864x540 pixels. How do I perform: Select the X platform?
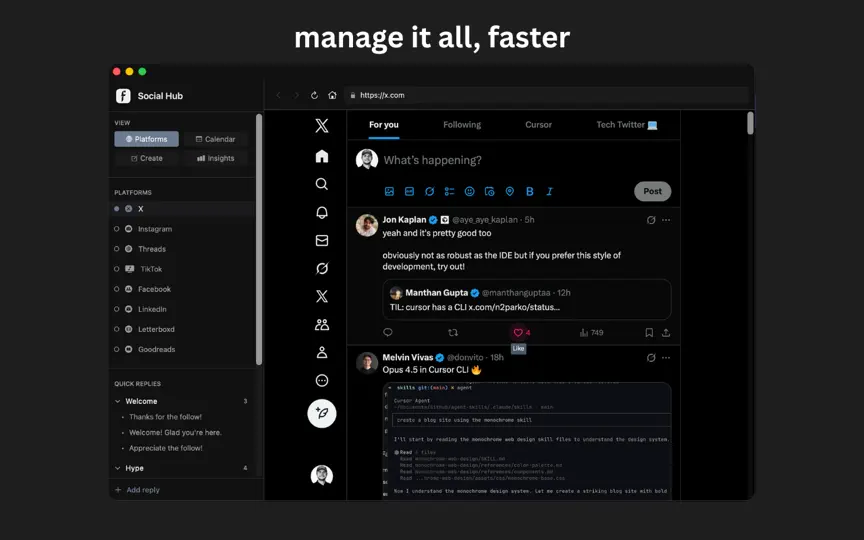pyautogui.click(x=182, y=209)
